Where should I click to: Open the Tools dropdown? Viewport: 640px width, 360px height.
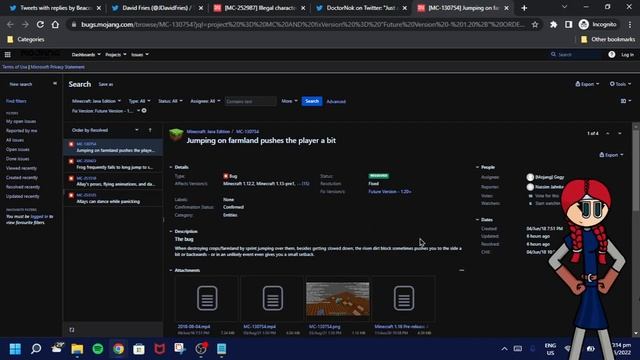[620, 84]
